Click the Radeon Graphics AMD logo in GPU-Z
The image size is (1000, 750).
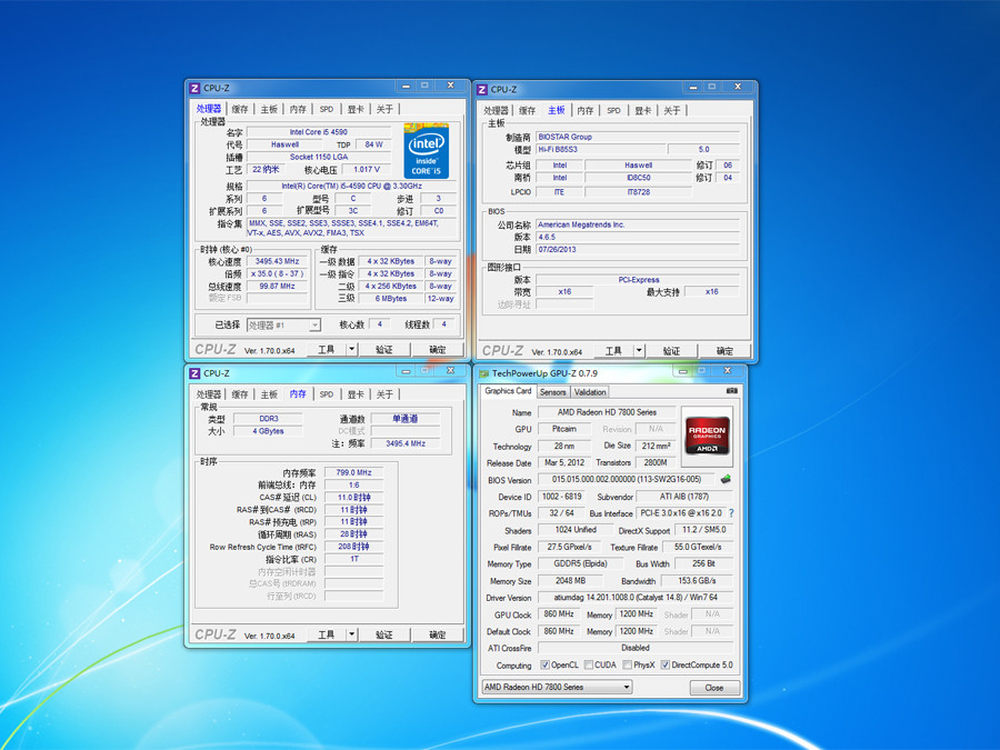tap(707, 437)
